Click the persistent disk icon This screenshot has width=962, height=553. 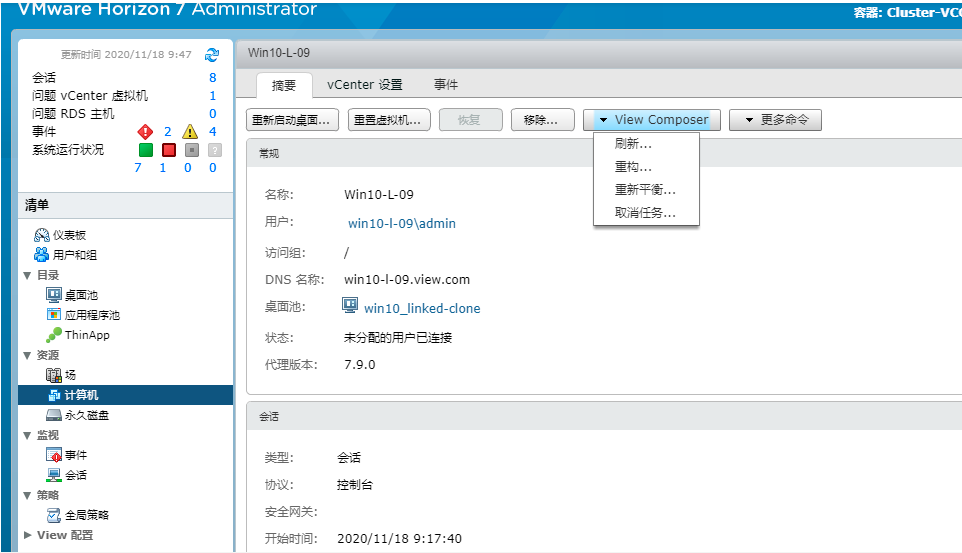(54, 415)
